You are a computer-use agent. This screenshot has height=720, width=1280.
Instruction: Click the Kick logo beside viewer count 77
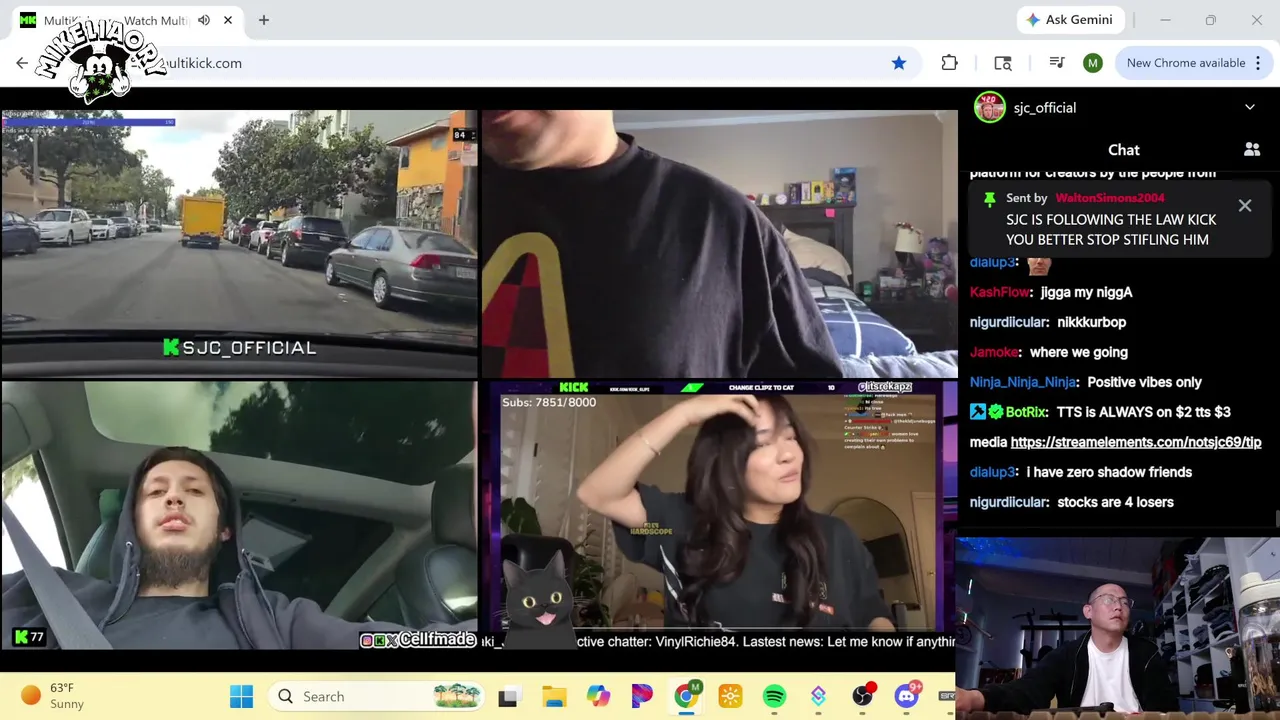coord(21,636)
